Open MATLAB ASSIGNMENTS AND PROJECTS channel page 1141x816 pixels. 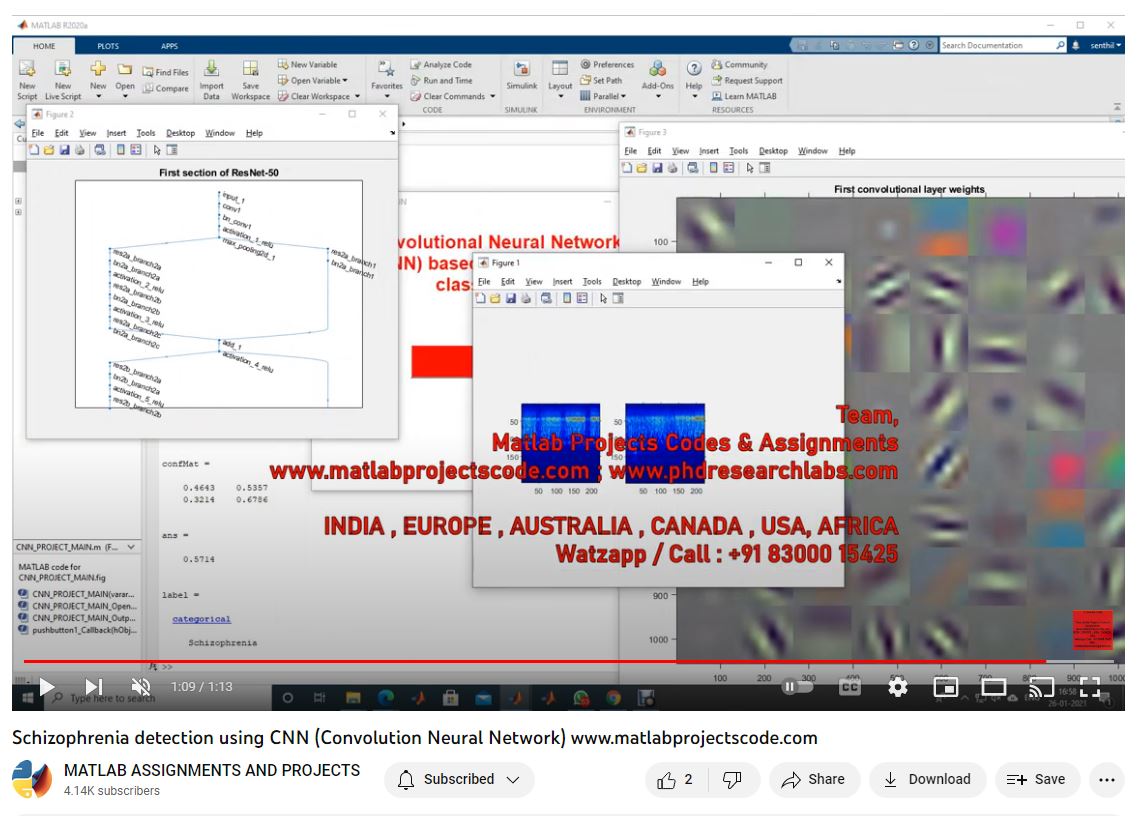pos(212,770)
